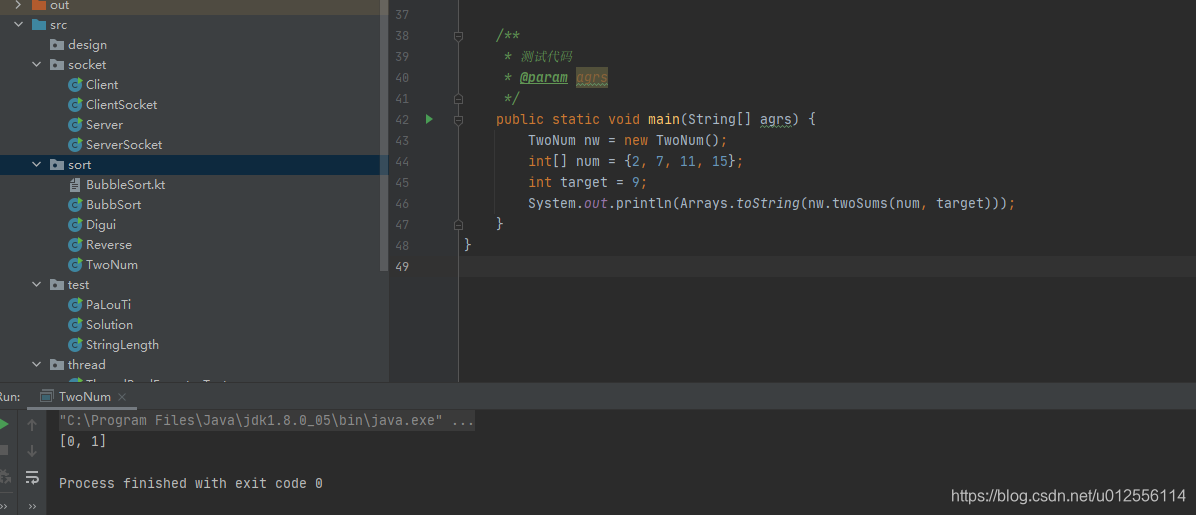Image resolution: width=1196 pixels, height=515 pixels.
Task: Click 'new TwoNum()' constructor call in code
Action: pos(672,140)
